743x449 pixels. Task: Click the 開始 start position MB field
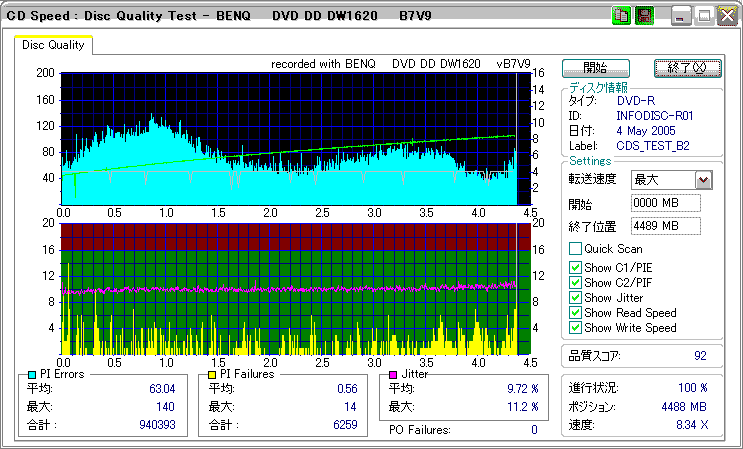(665, 203)
